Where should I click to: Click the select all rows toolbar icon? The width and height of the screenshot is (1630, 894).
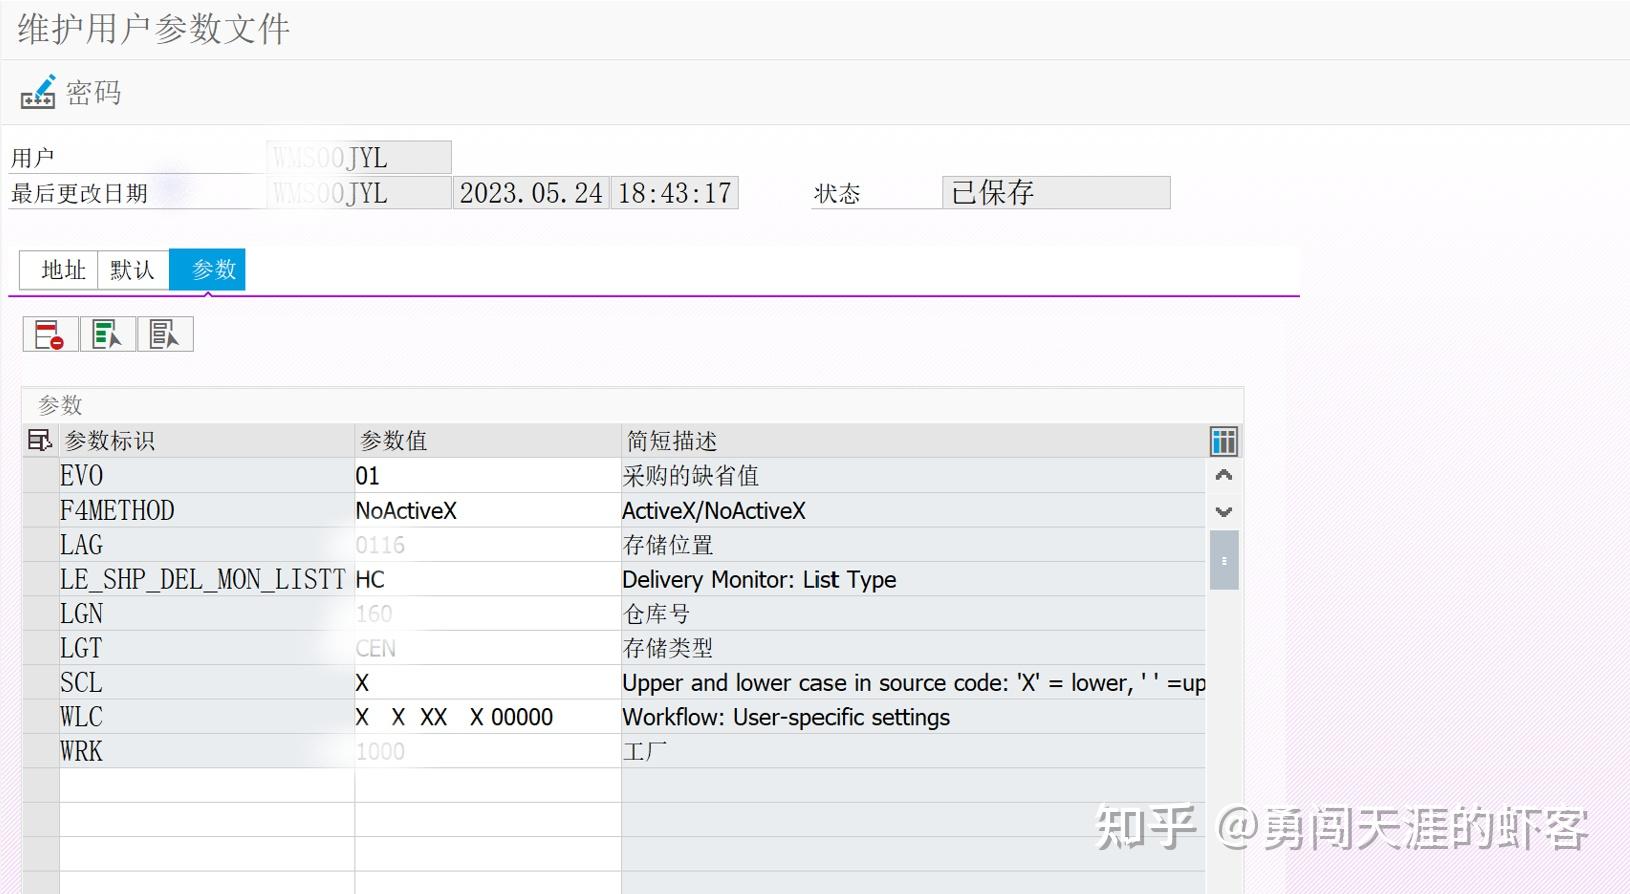click(x=107, y=334)
